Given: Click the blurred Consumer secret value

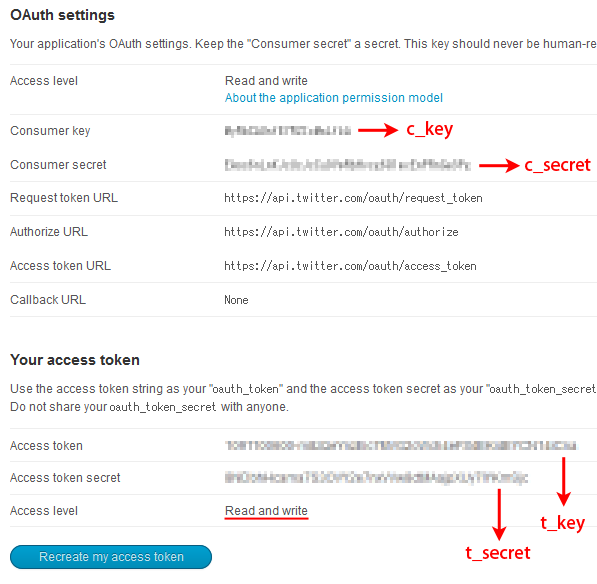Looking at the screenshot, I should point(347,165).
